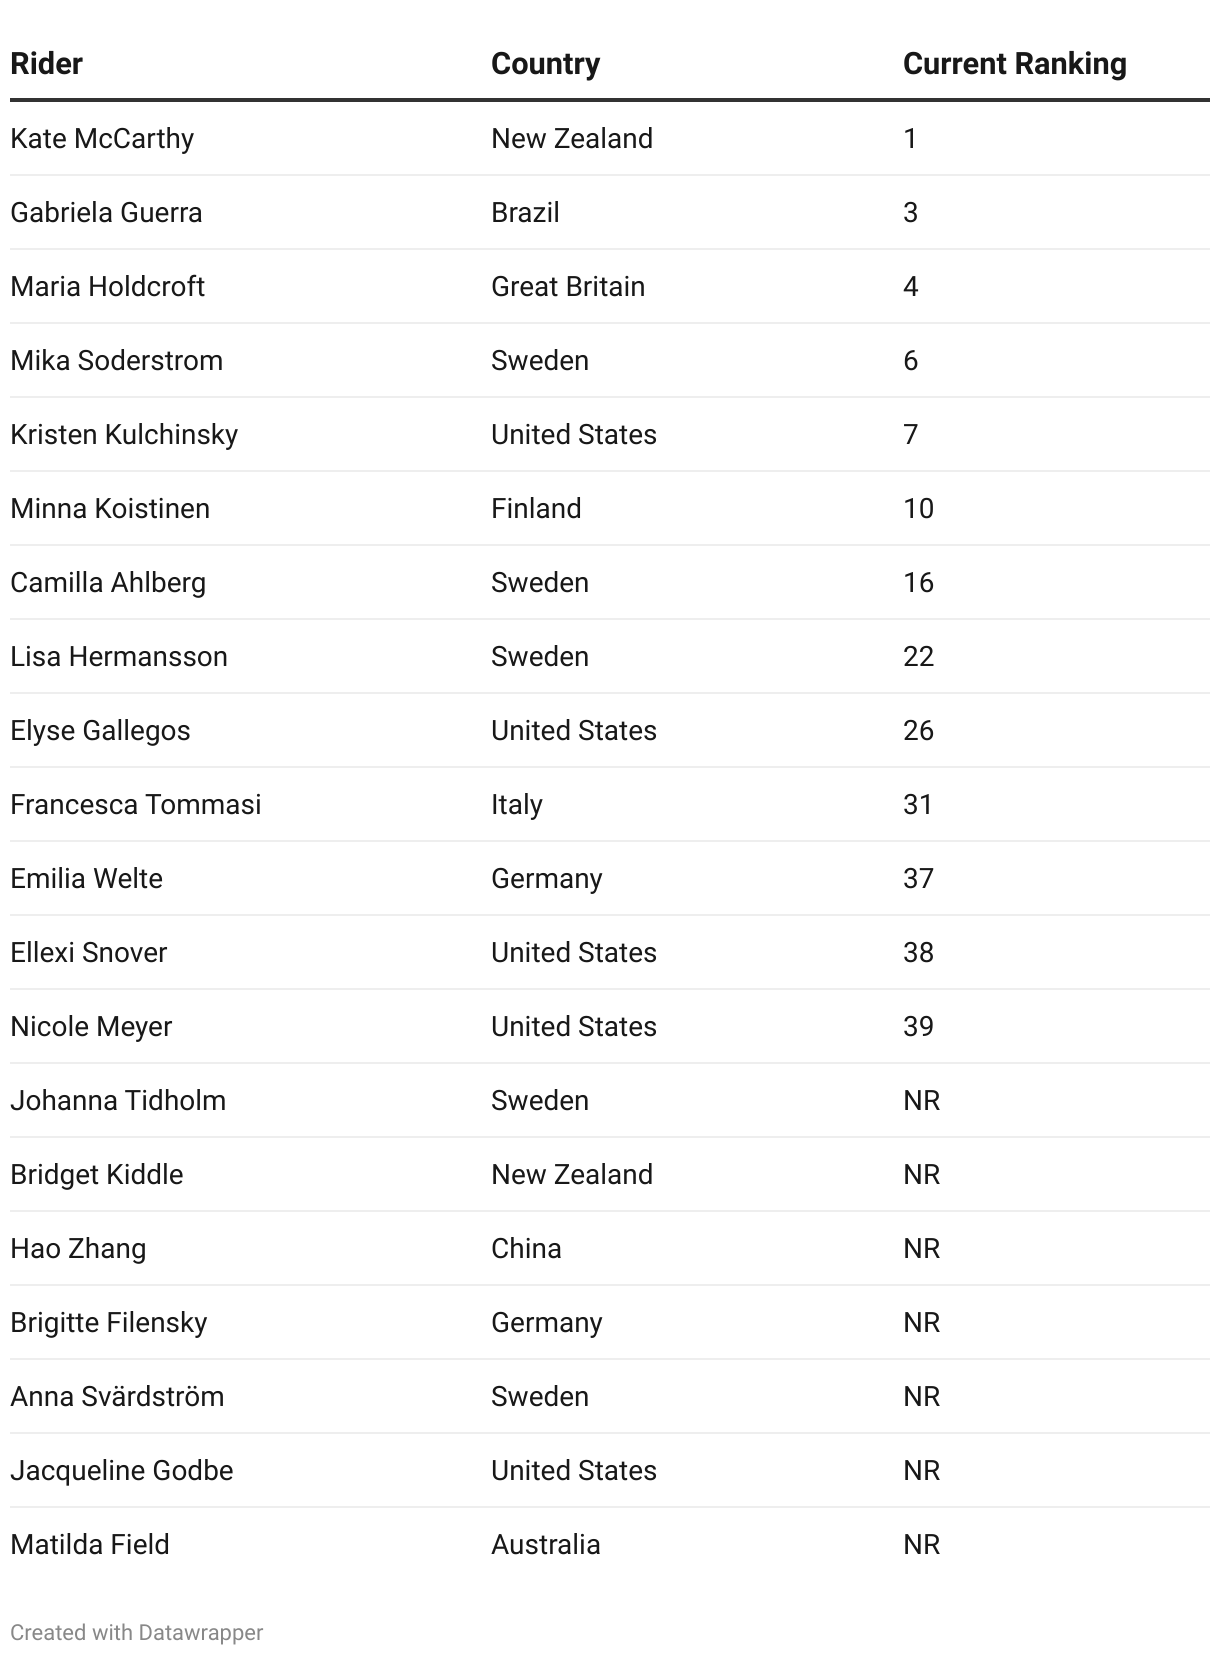Select Lisa Hermansson's ranking 22
1220x1656 pixels.
[x=918, y=656]
